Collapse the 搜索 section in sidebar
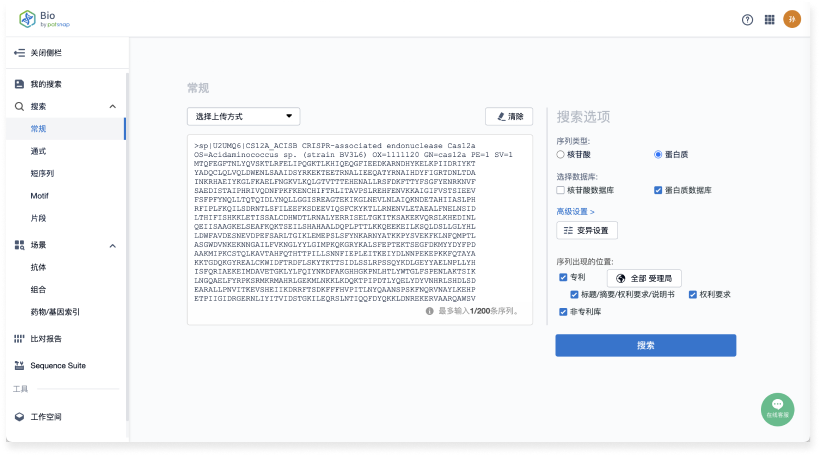Screen dimensions: 821x456 pos(112,106)
